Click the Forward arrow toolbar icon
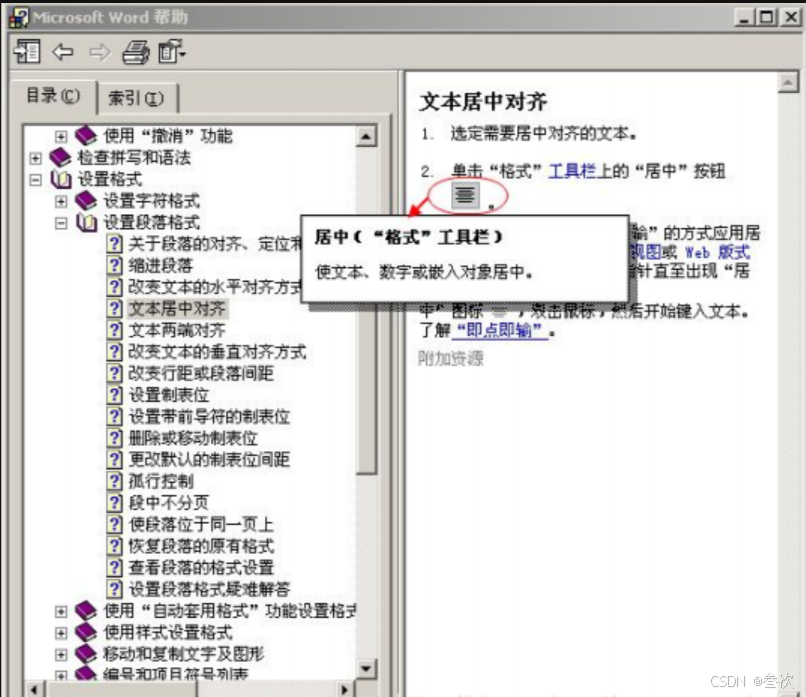 click(100, 52)
